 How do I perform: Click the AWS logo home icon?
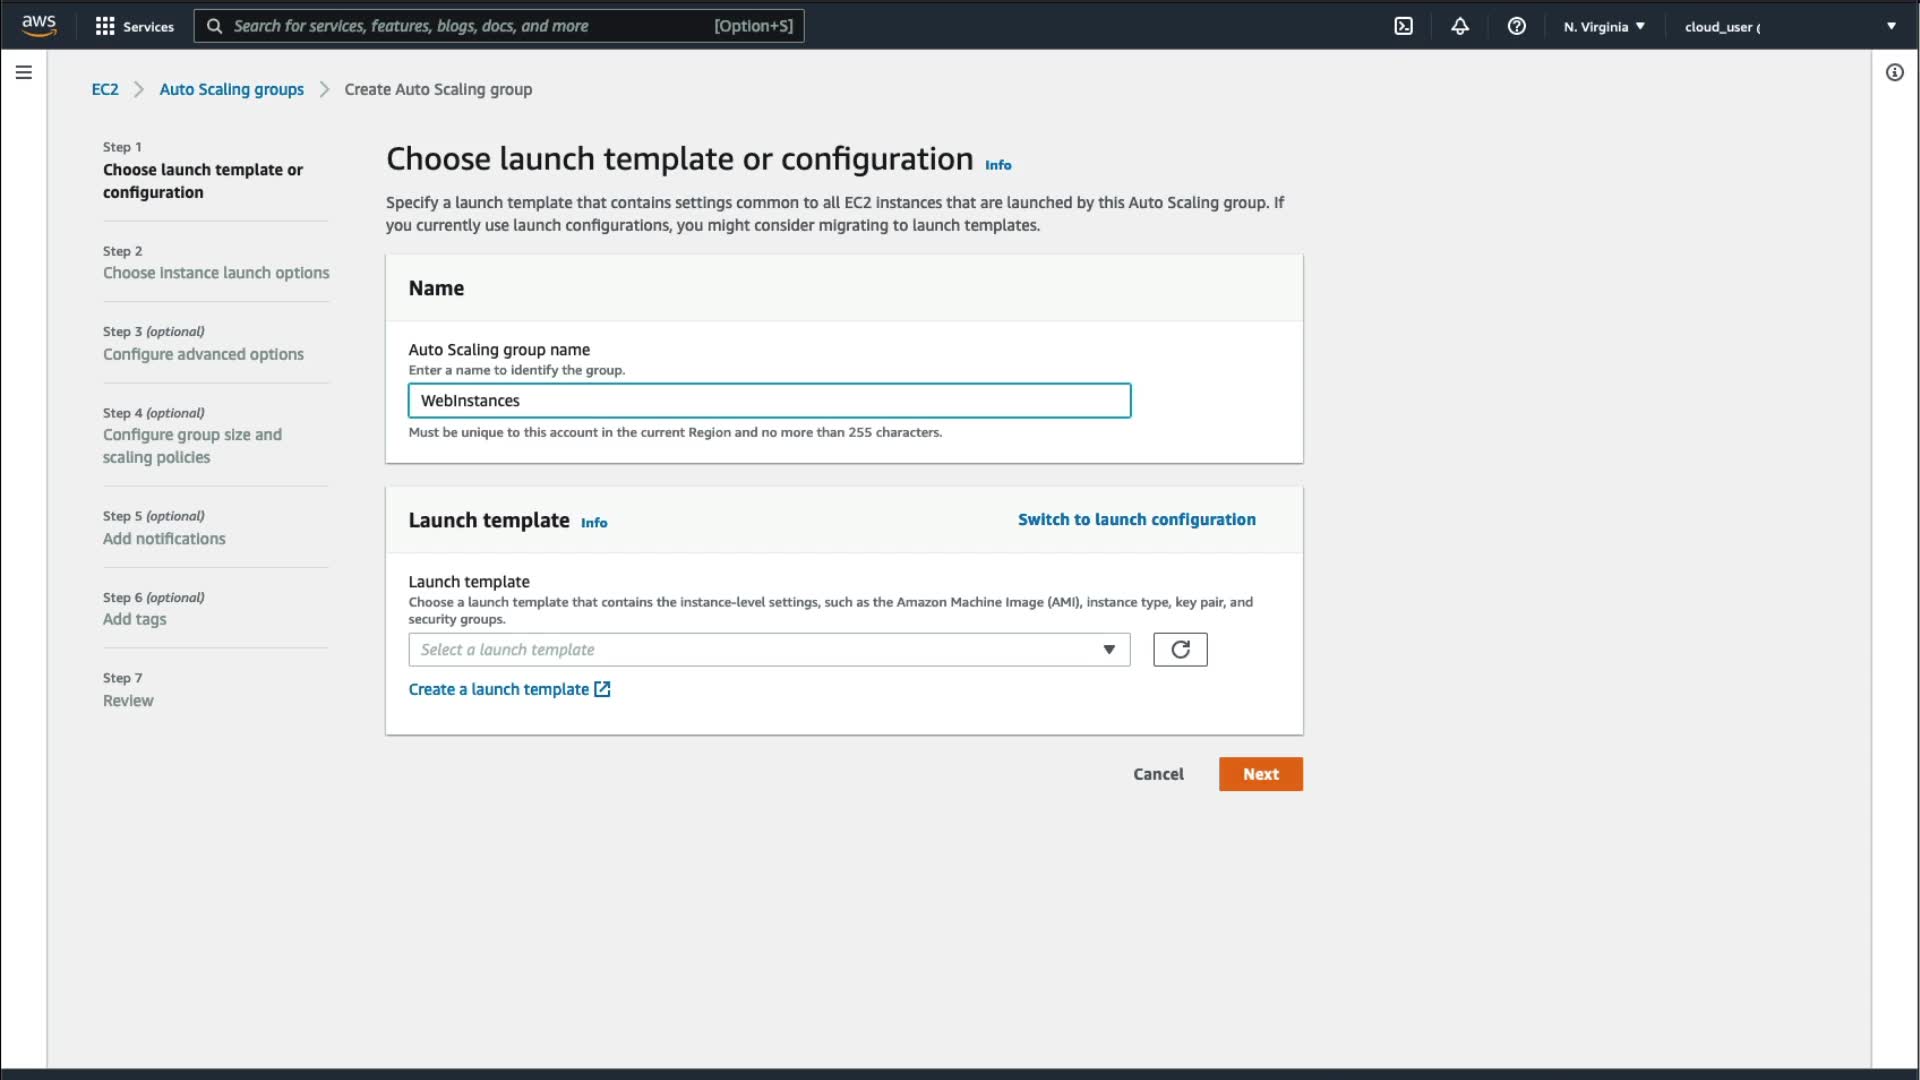tap(39, 25)
